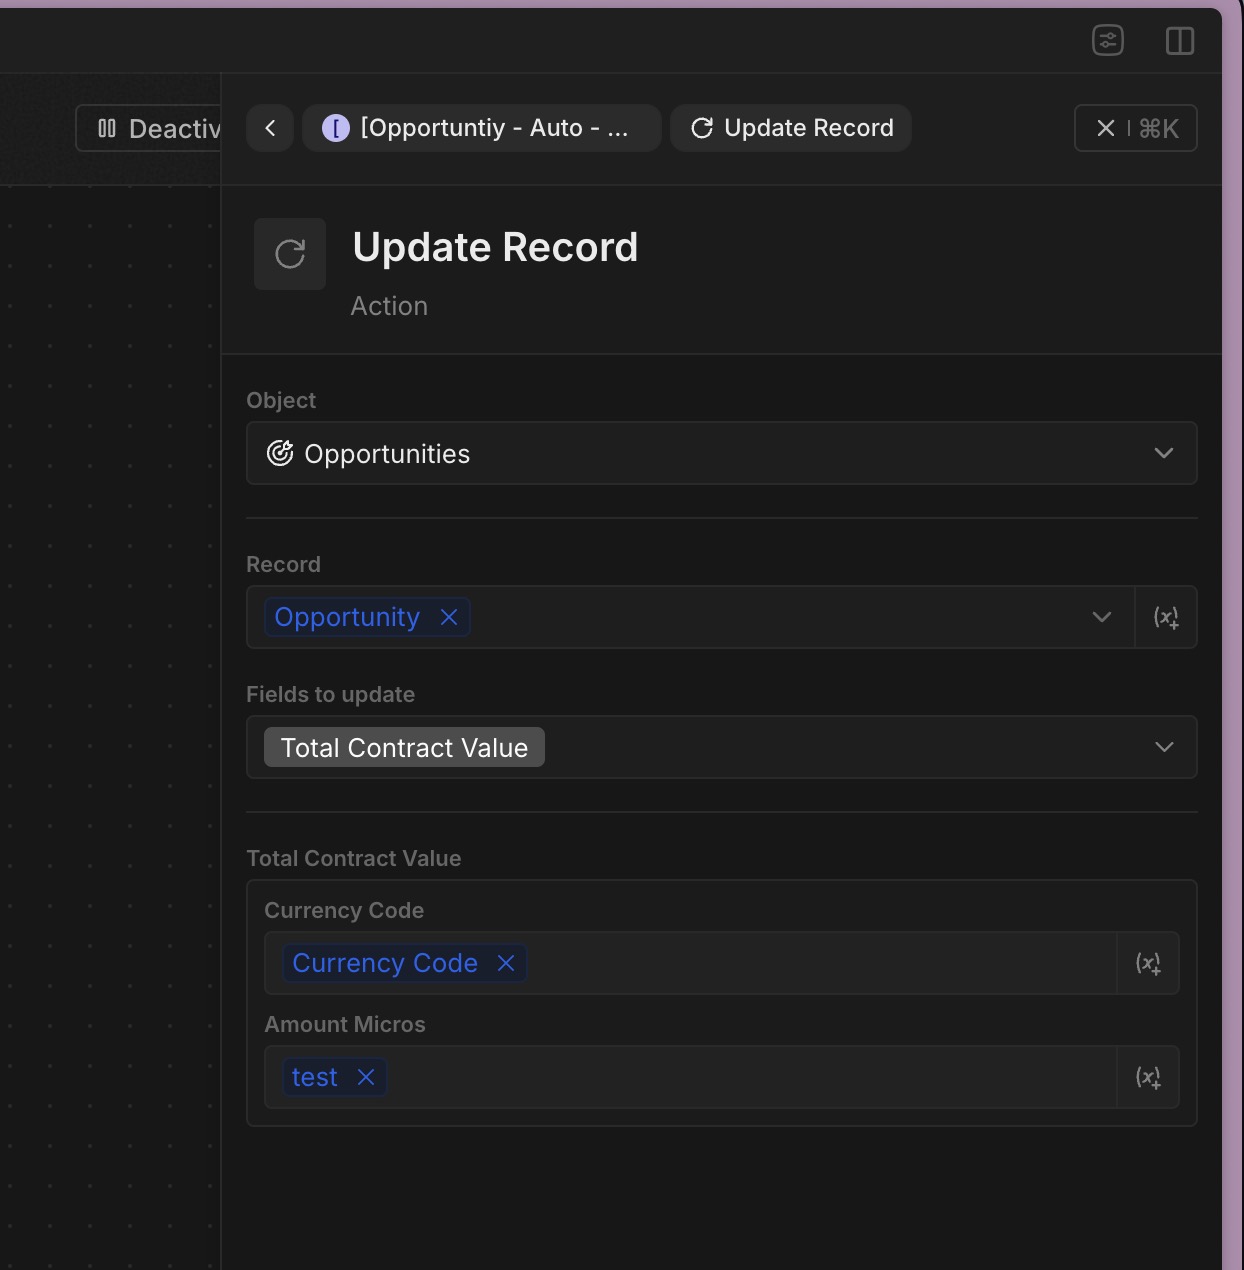Click the Deactivate workflow button
This screenshot has width=1244, height=1270.
click(149, 128)
